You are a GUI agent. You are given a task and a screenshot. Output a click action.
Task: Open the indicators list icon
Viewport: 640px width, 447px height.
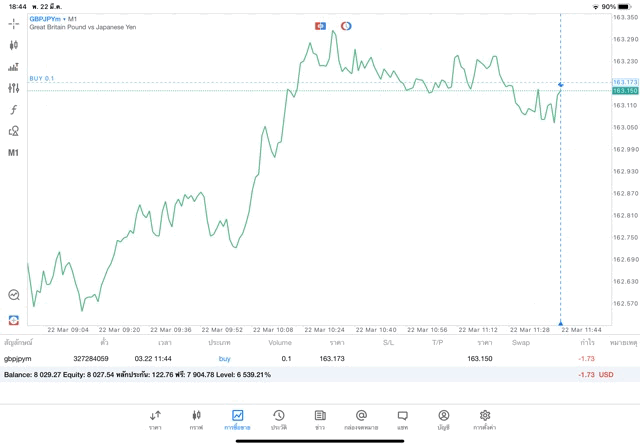click(14, 67)
